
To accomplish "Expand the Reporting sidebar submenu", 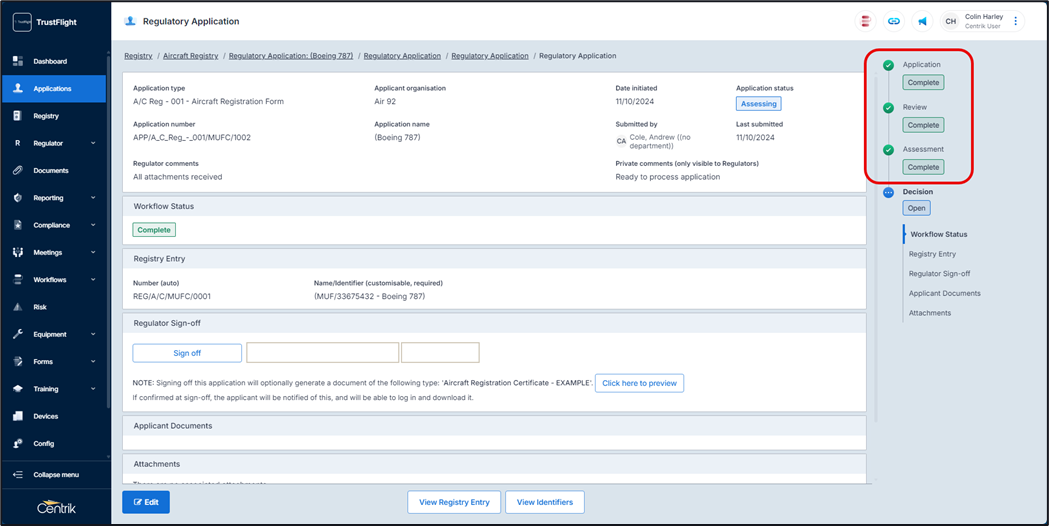I will click(x=93, y=198).
